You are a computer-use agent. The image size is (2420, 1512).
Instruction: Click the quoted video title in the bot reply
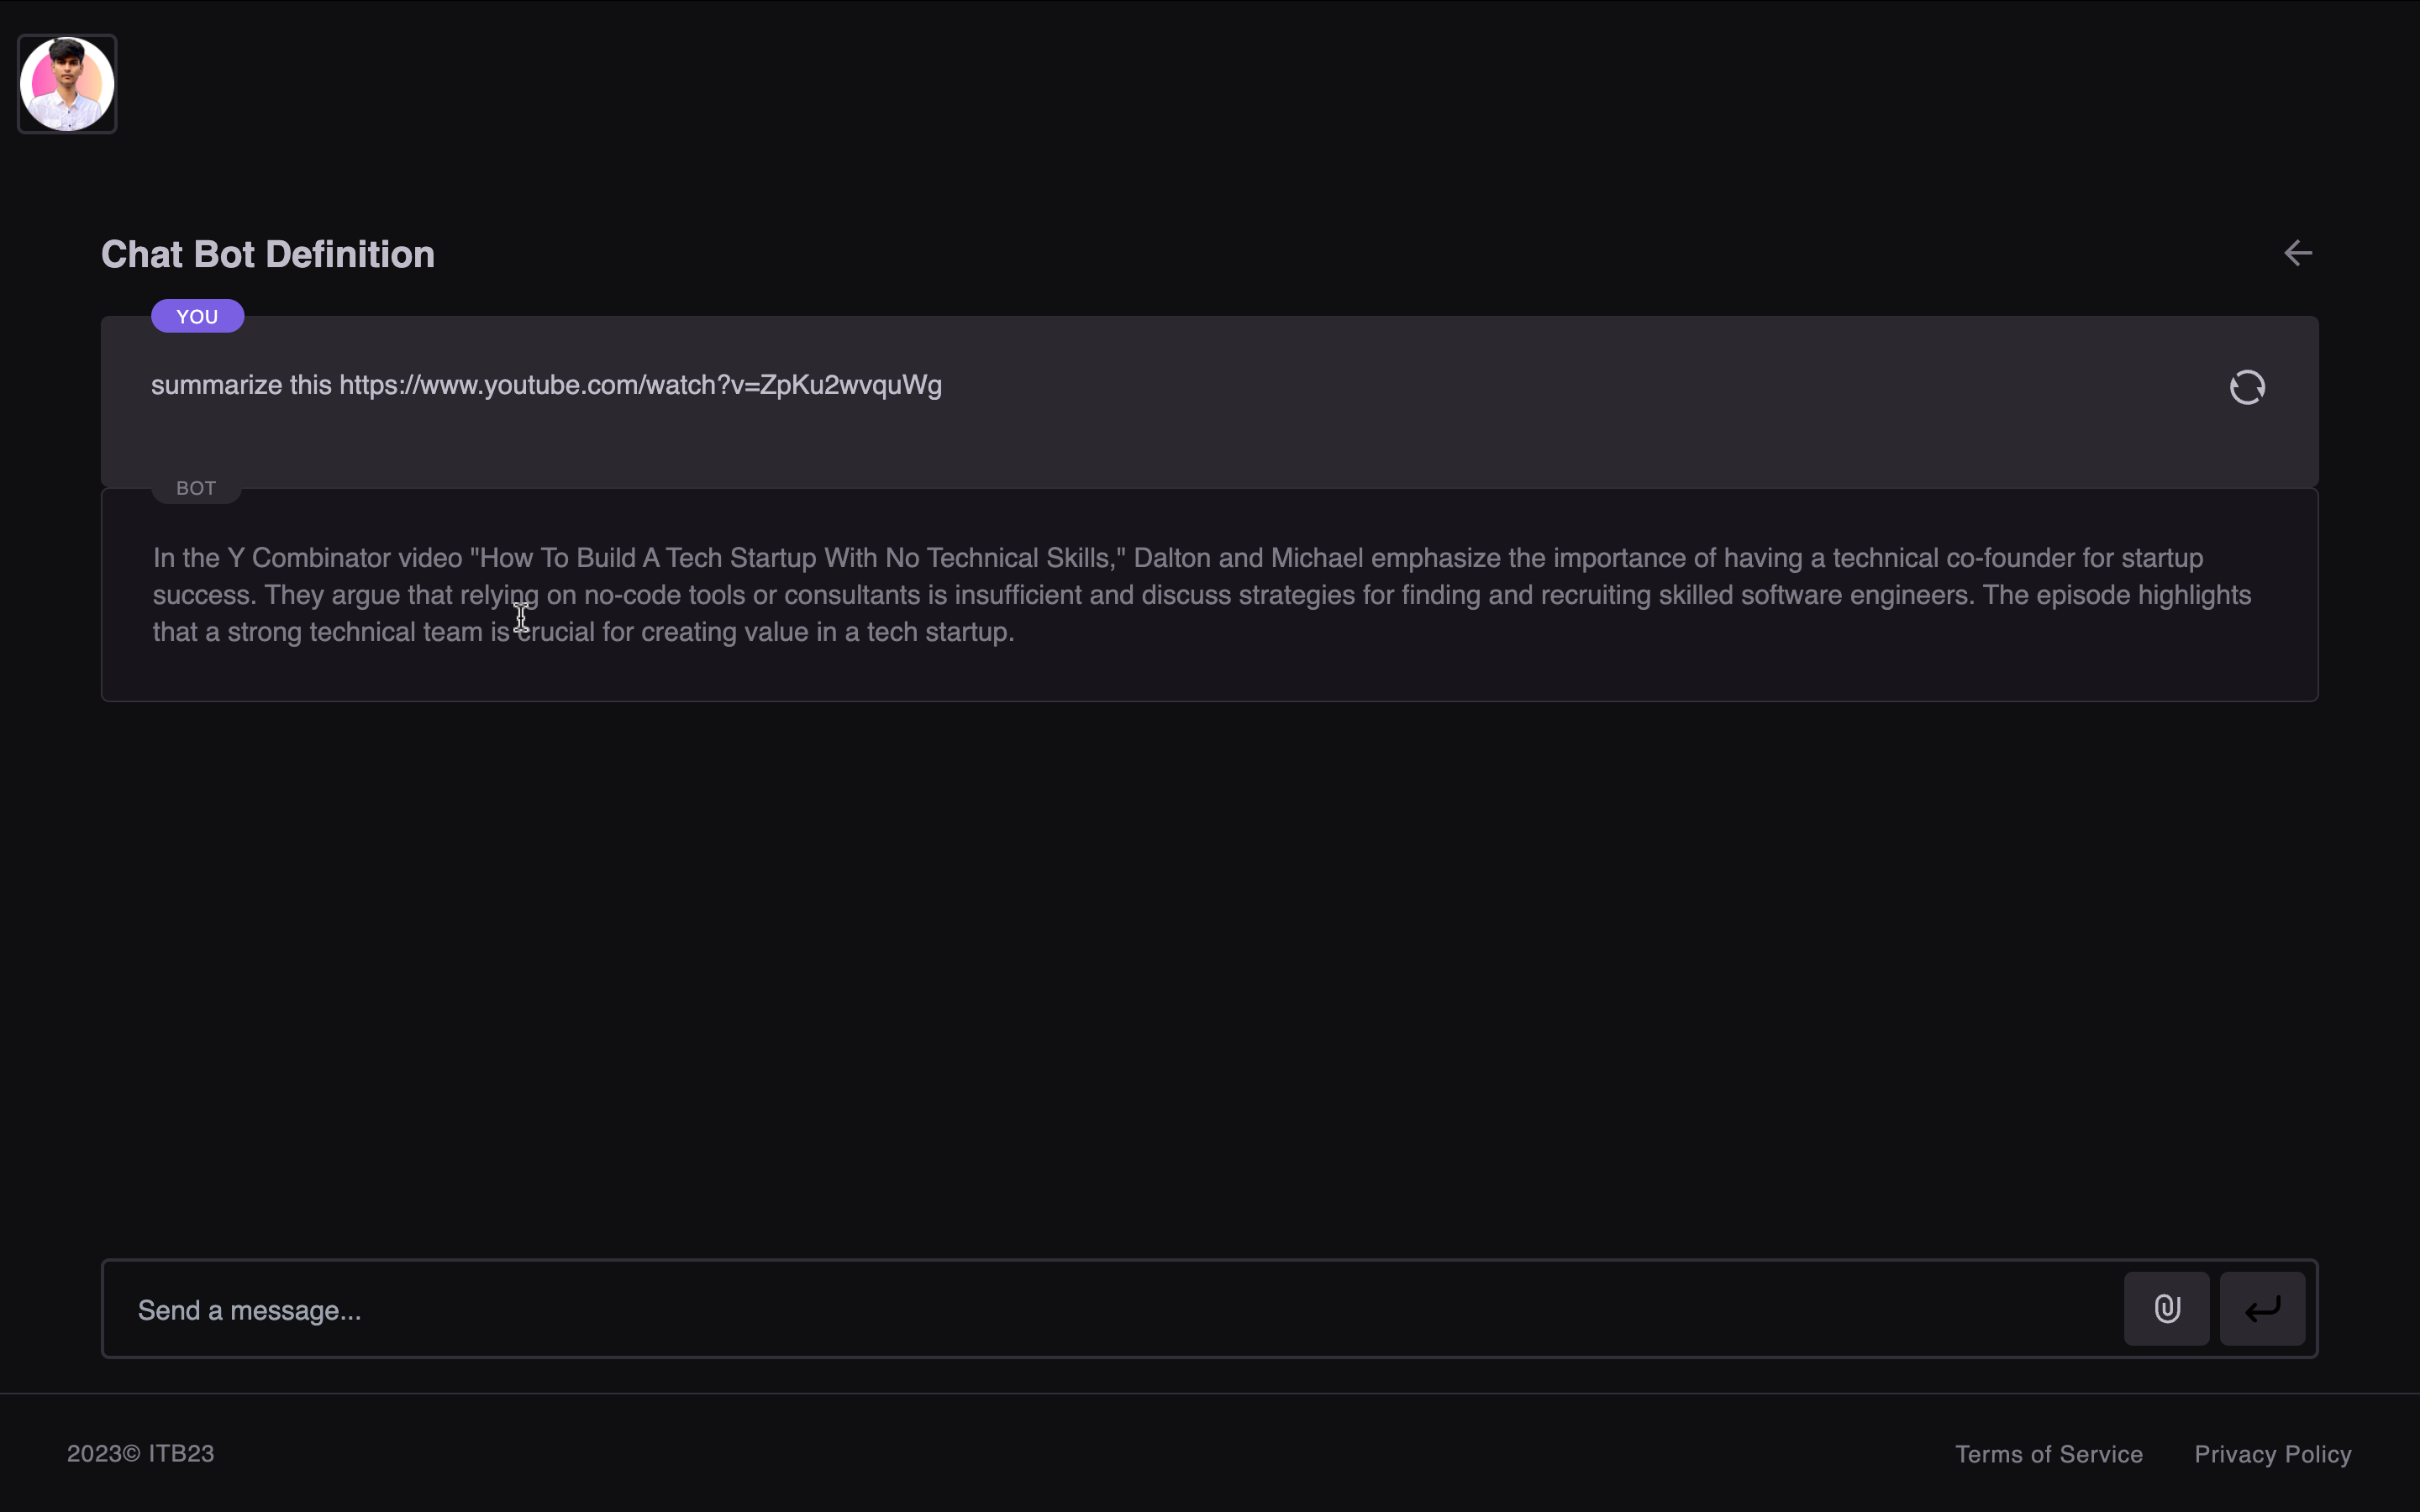pos(797,558)
